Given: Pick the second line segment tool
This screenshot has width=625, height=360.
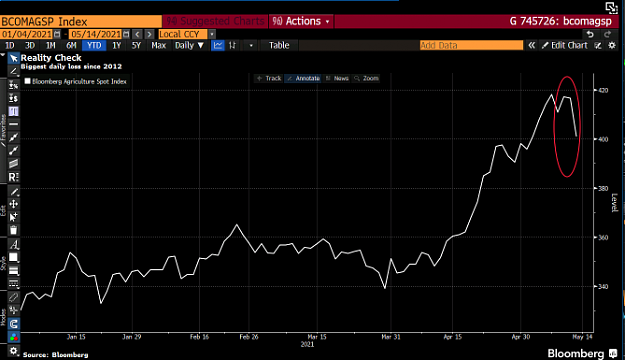Looking at the screenshot, I should (14, 151).
